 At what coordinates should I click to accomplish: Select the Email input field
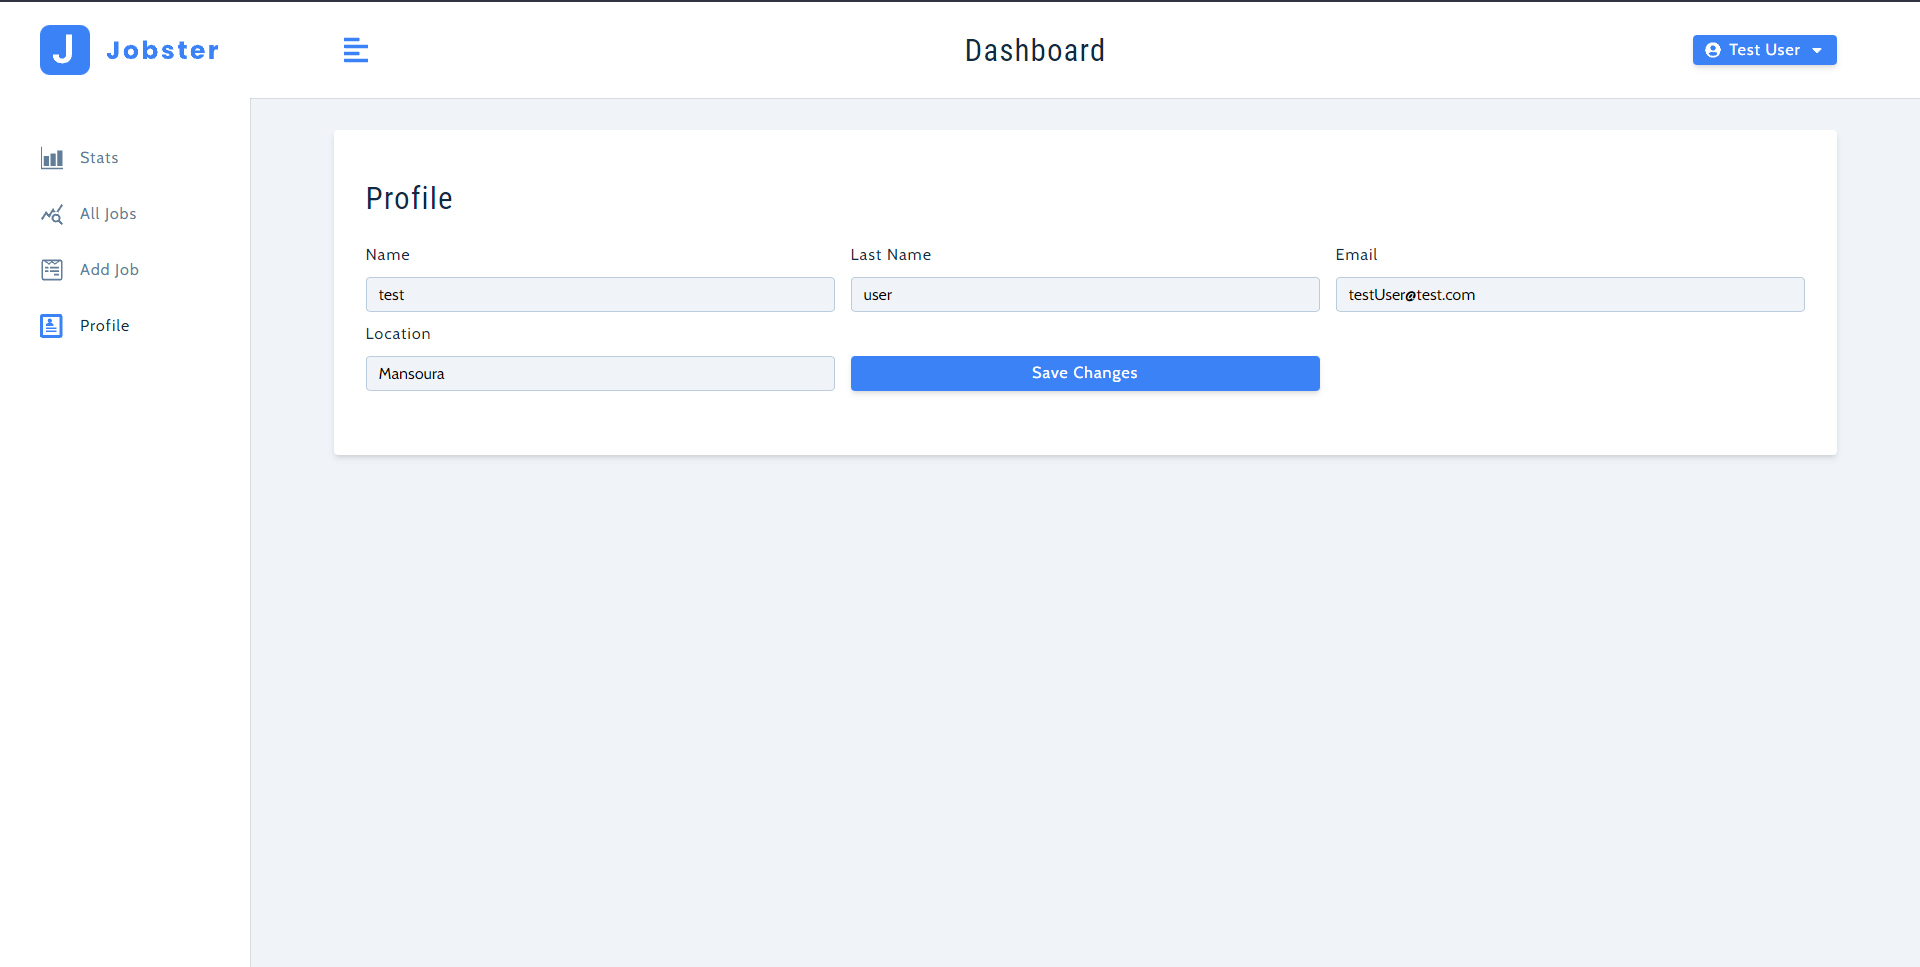tap(1570, 295)
